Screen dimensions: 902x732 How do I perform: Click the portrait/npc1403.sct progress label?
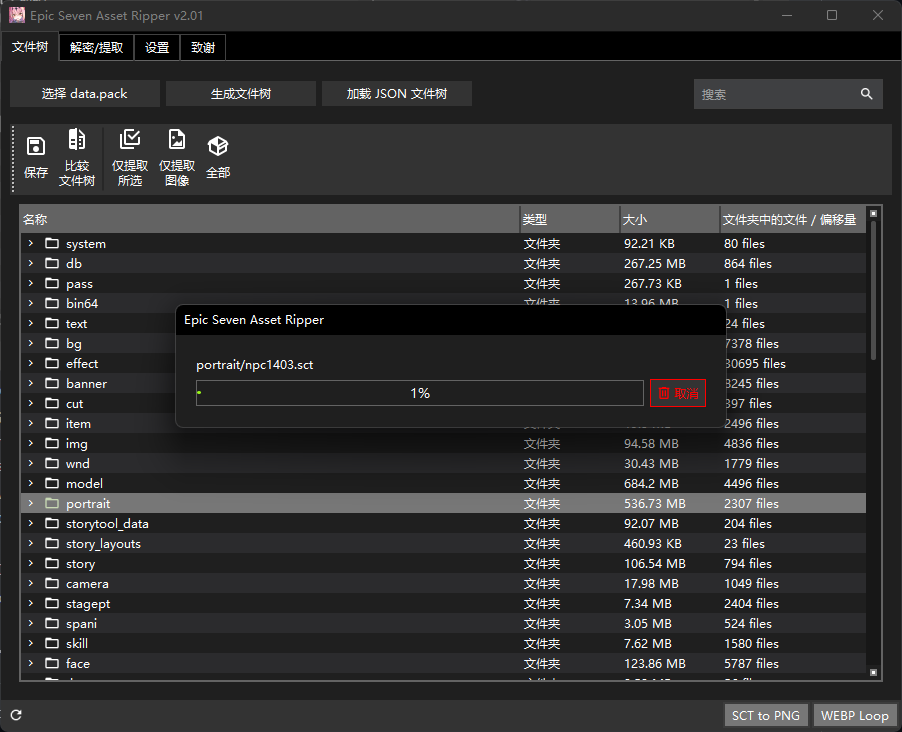pyautogui.click(x=255, y=365)
